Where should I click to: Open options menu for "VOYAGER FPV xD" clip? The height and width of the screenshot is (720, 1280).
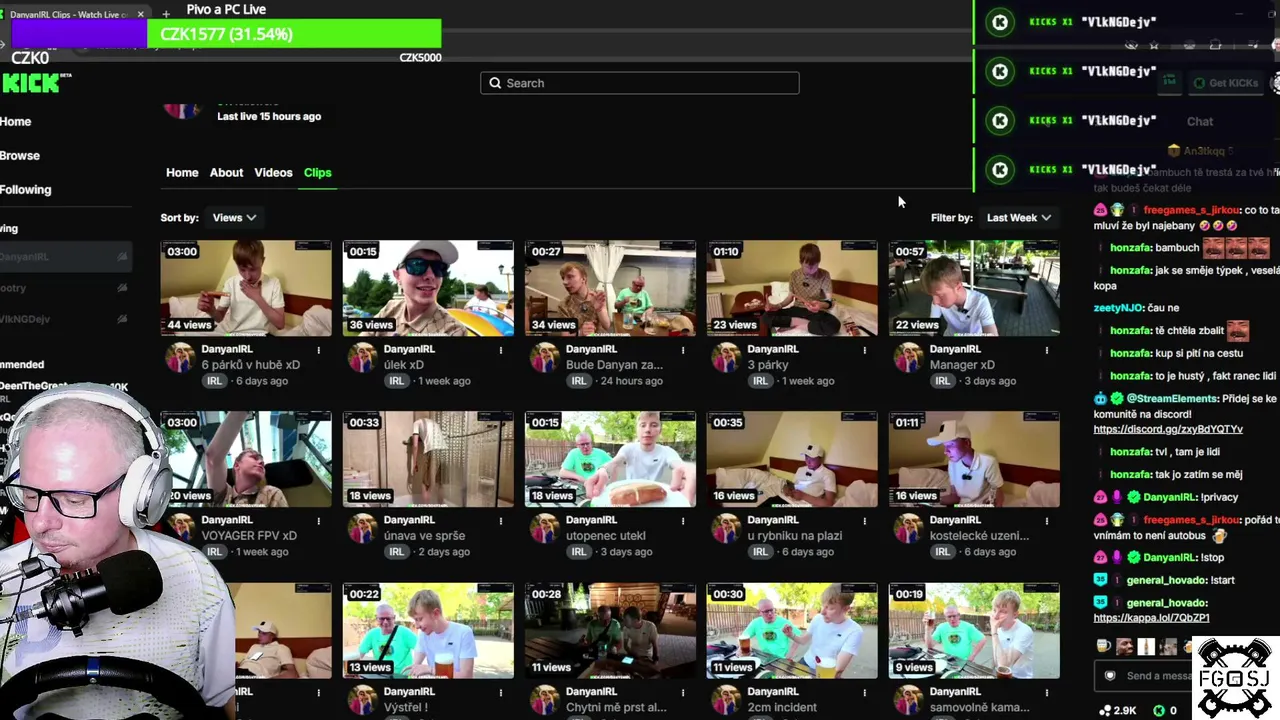(319, 521)
